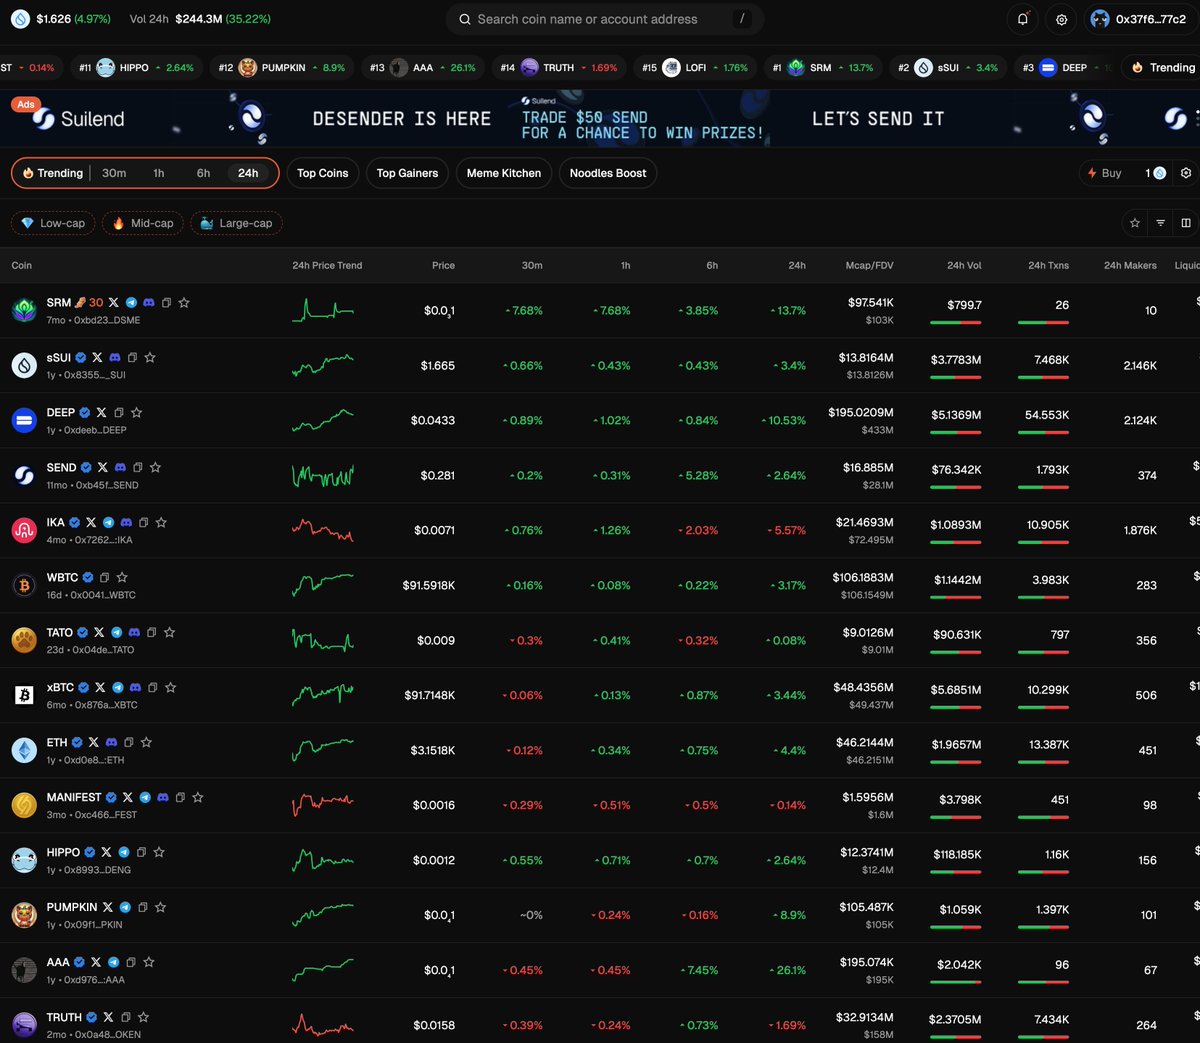Viewport: 1200px width, 1043px height.
Task: Copy the SRM contract address
Action: [167, 302]
